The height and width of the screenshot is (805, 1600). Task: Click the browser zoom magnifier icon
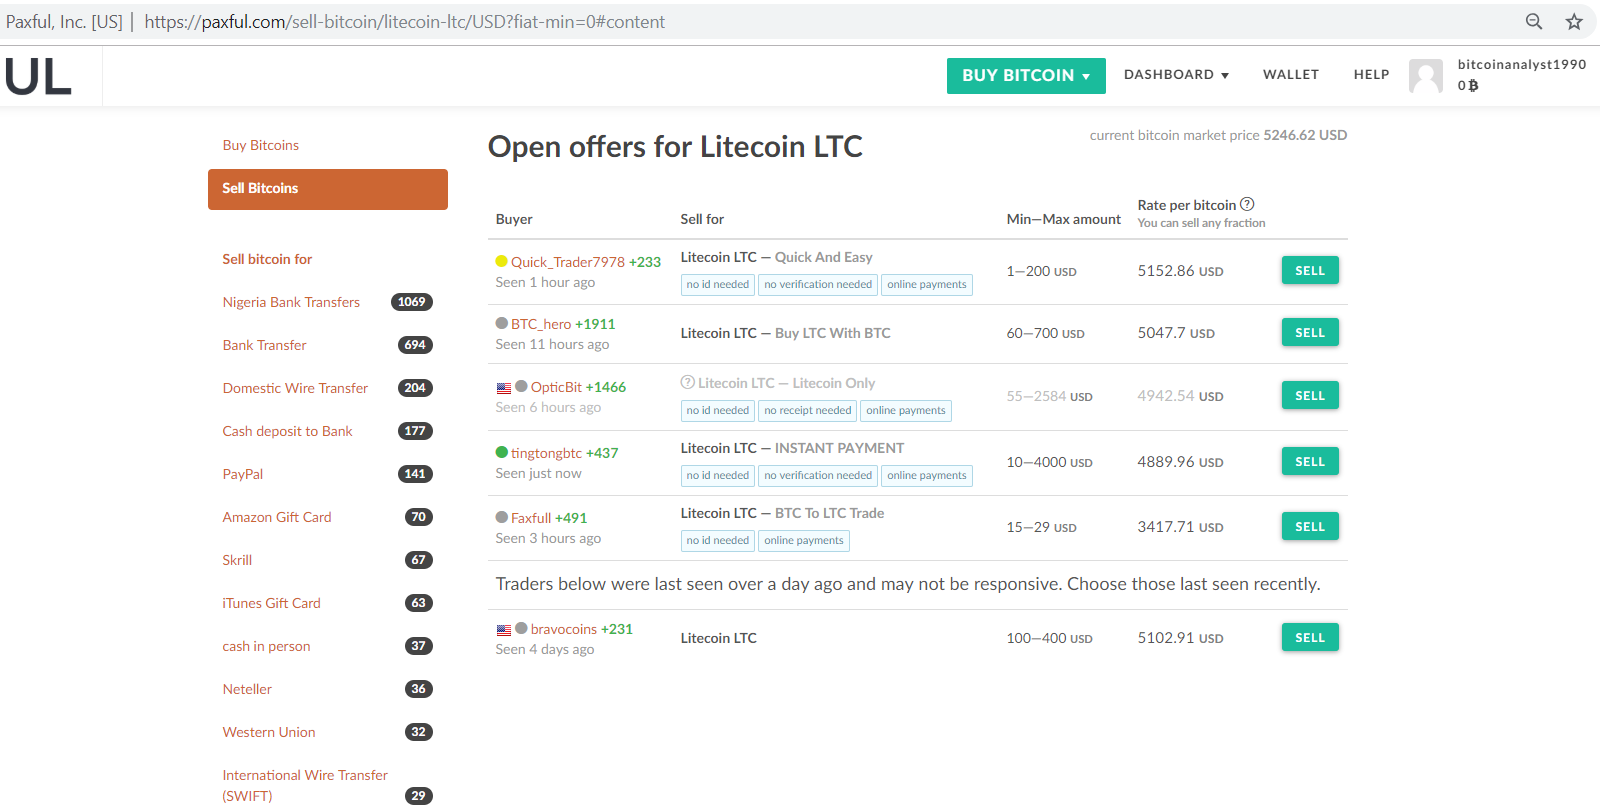pos(1534,21)
